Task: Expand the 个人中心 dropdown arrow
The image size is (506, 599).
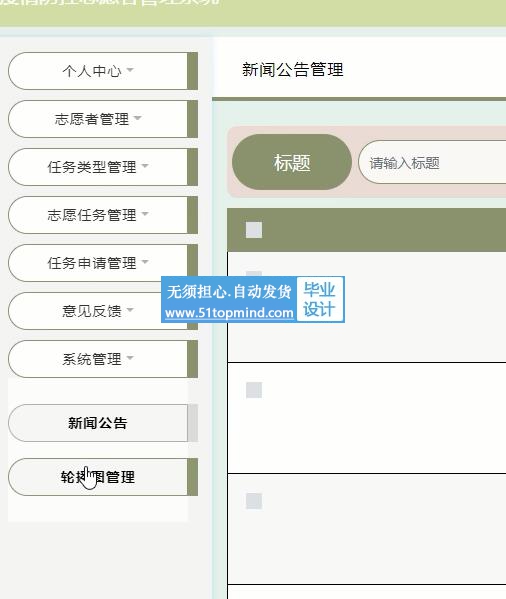Action: click(130, 70)
